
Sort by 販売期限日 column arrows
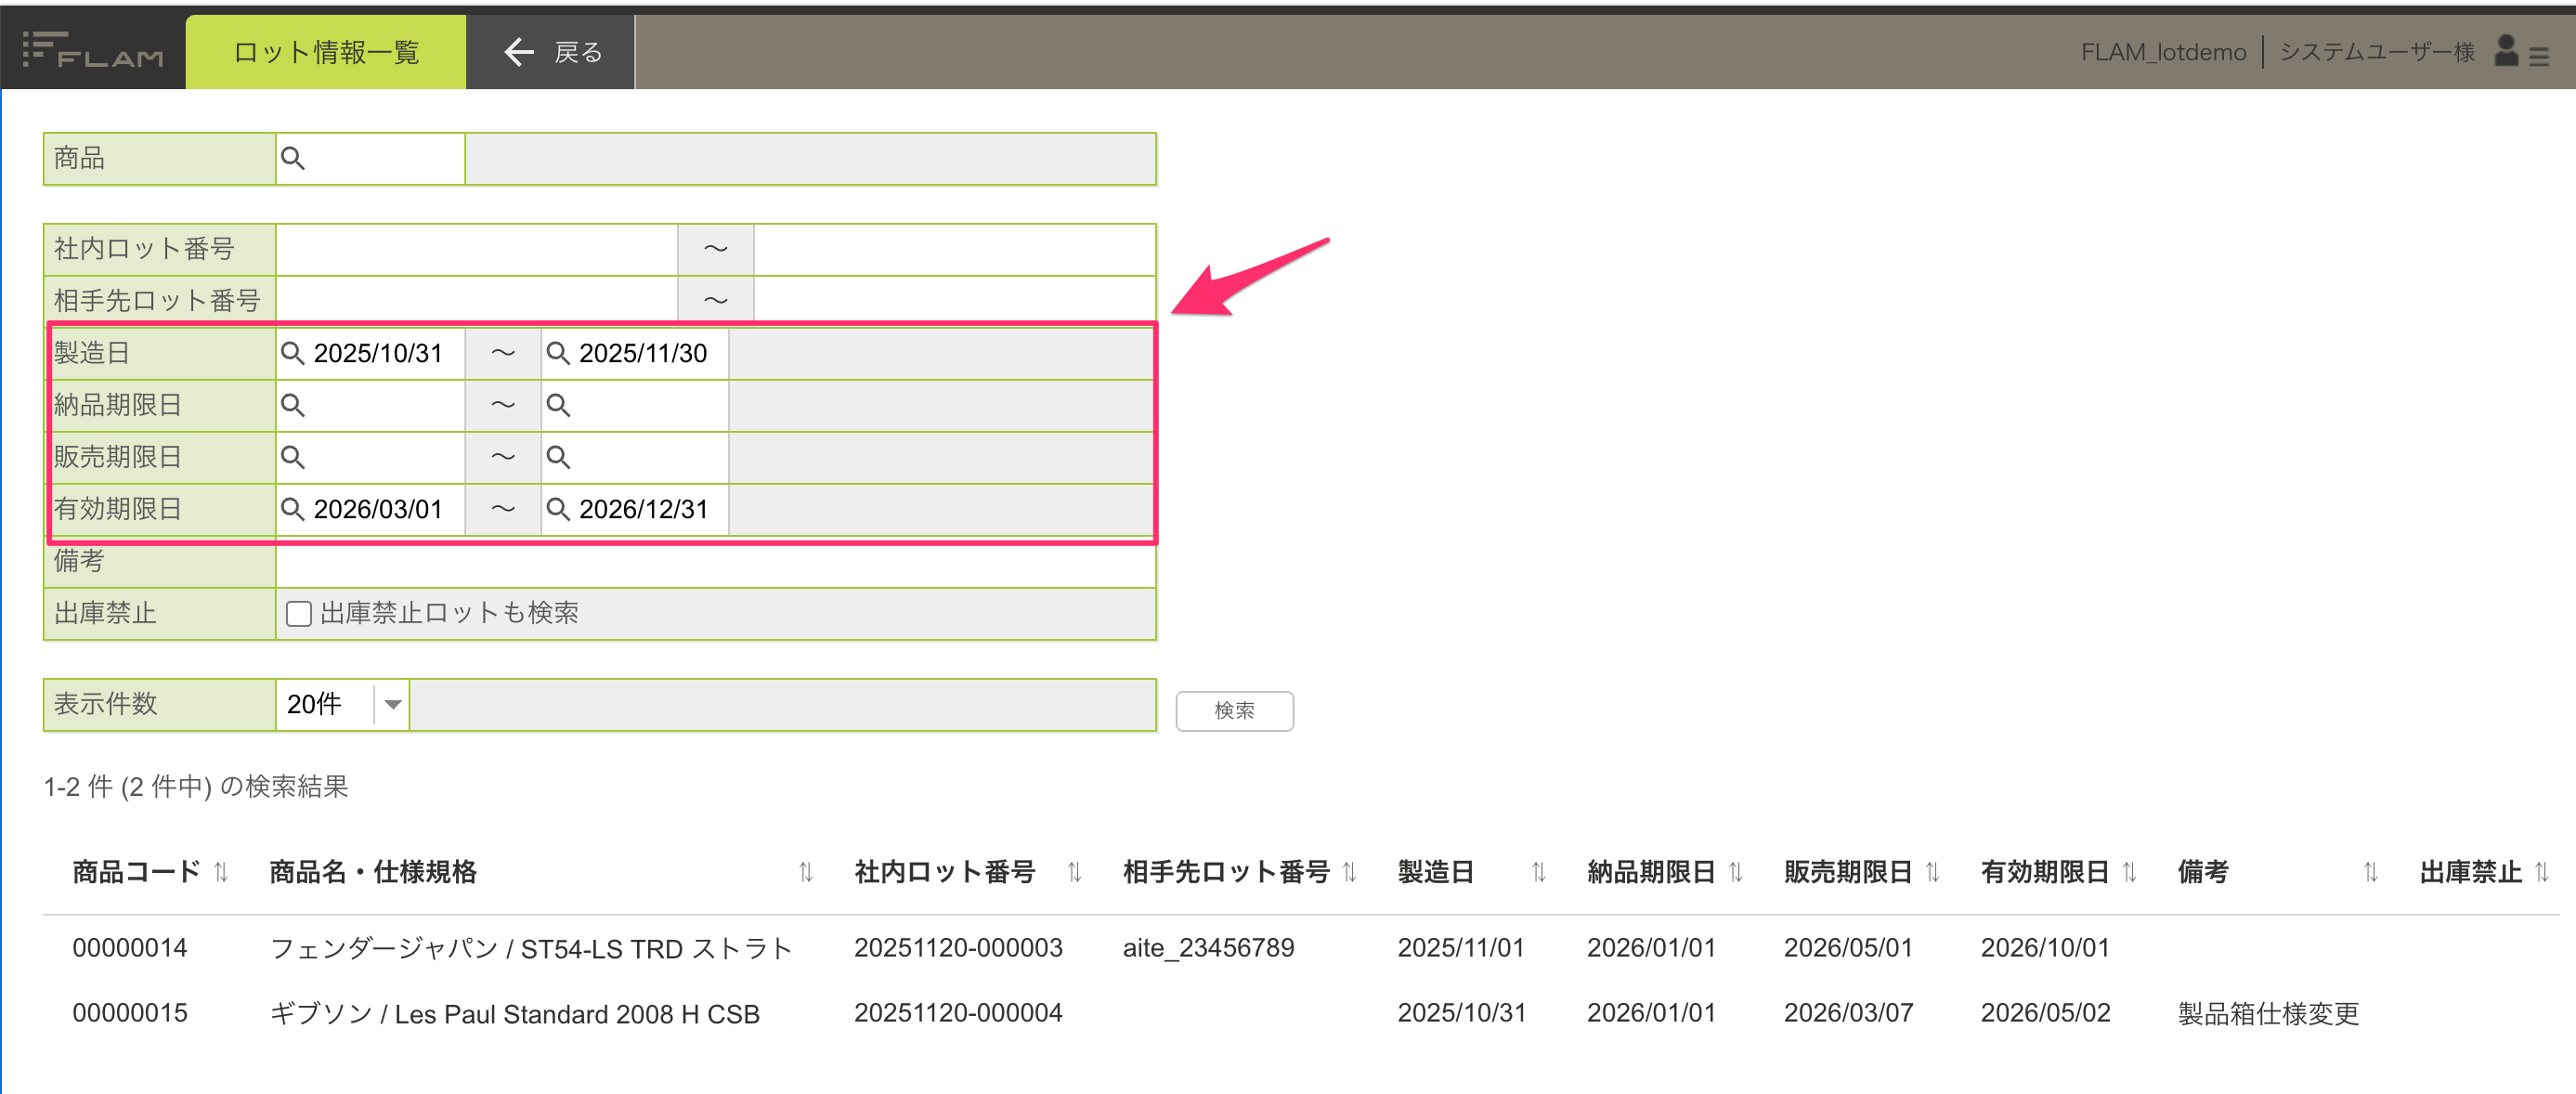1933,873
